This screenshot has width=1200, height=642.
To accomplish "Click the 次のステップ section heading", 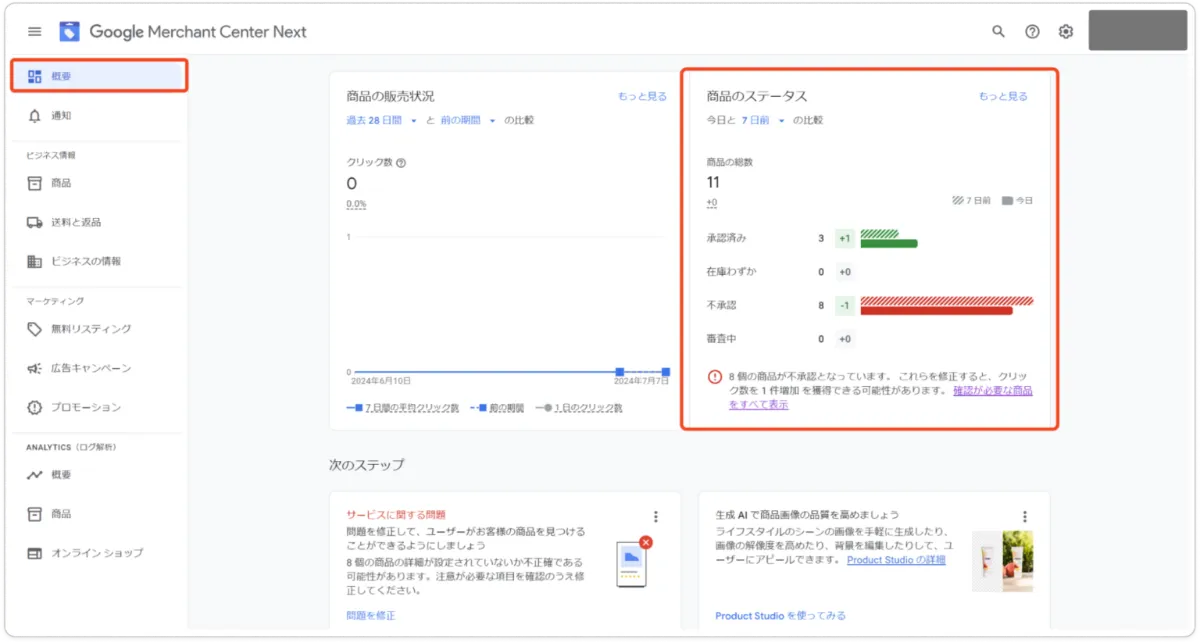I will tap(366, 465).
